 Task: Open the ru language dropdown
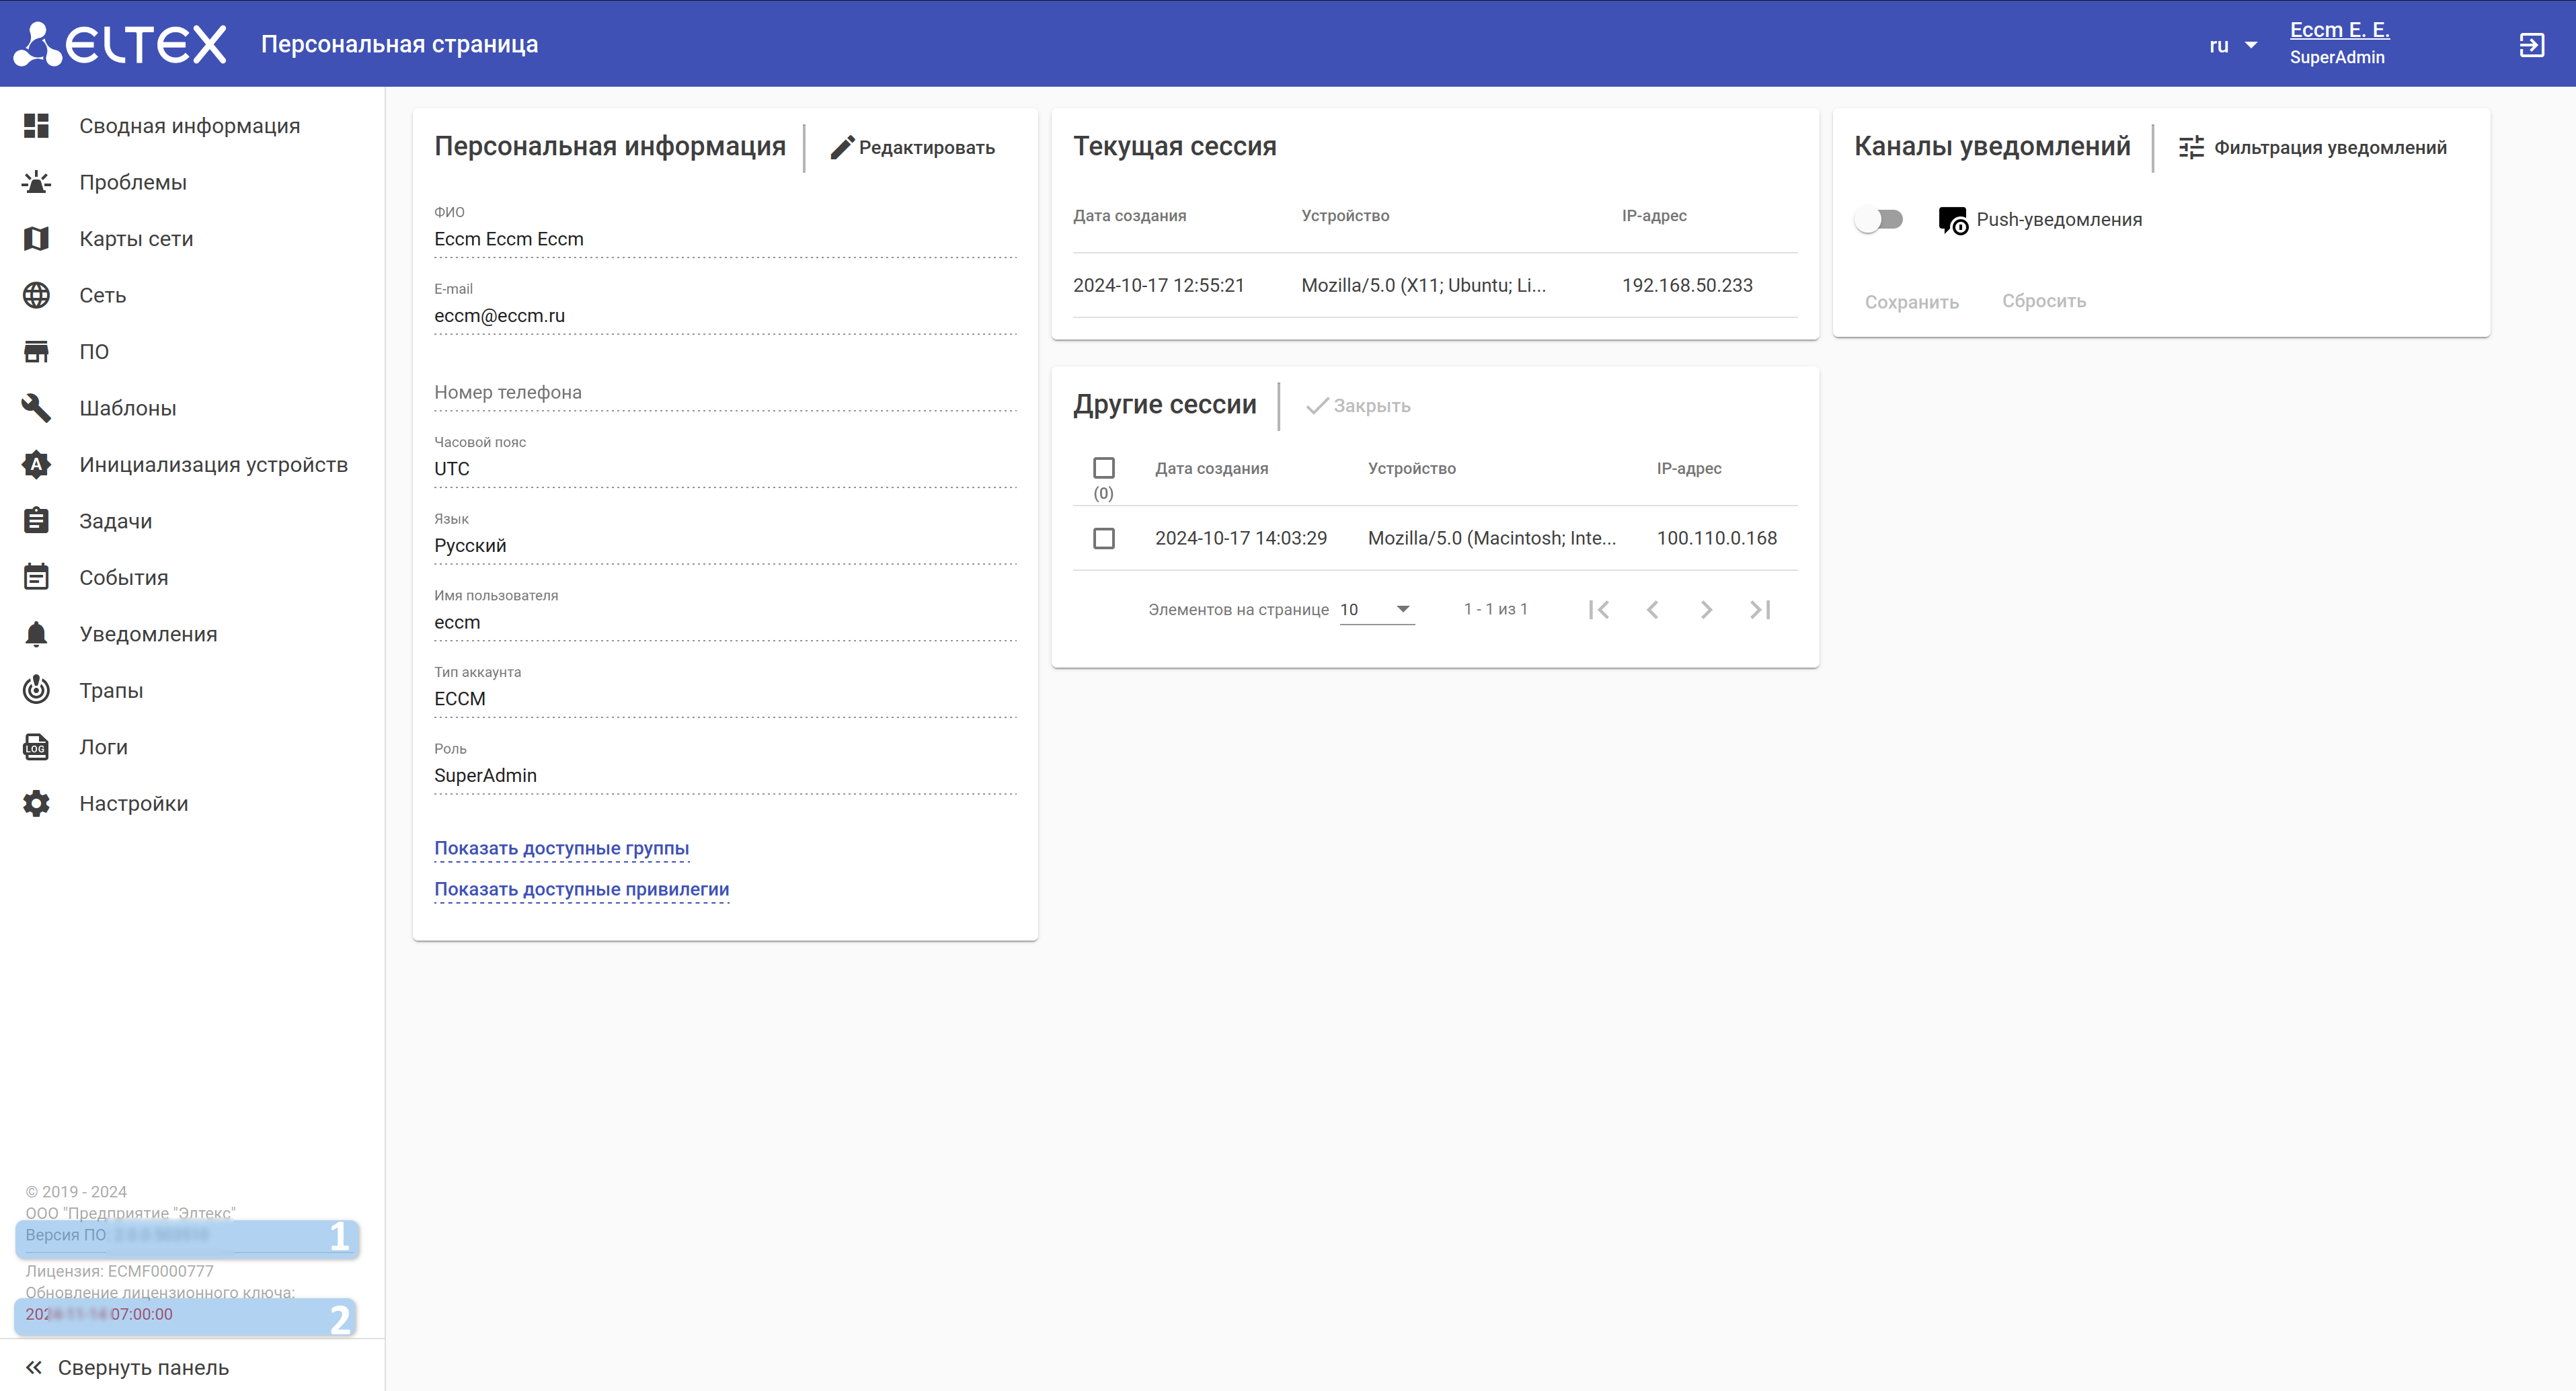coord(2232,45)
